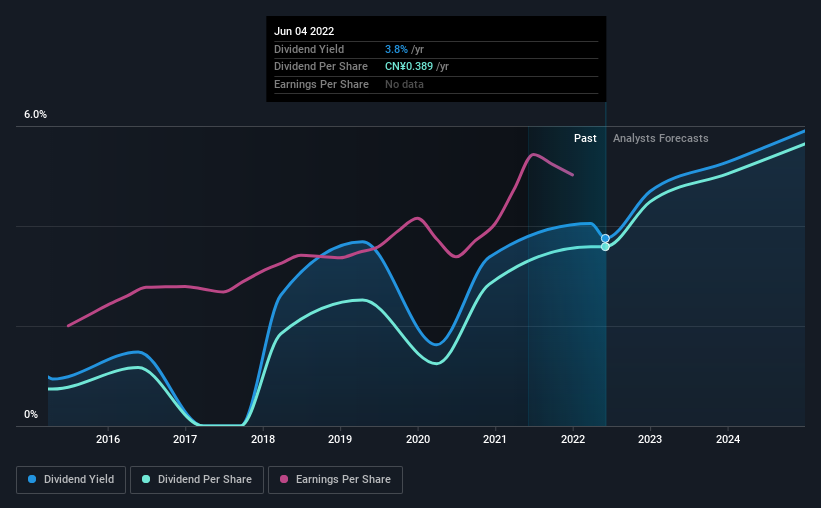Click the Dividend Yield row label in tooltip

click(309, 49)
